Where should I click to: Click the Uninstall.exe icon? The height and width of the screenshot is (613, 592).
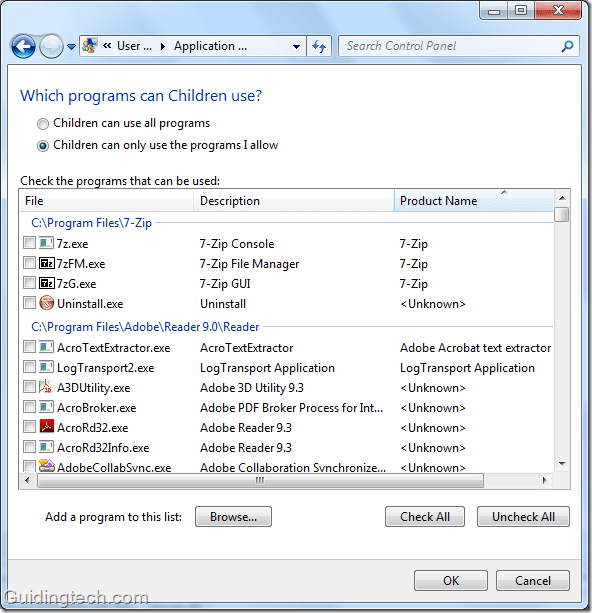46,303
